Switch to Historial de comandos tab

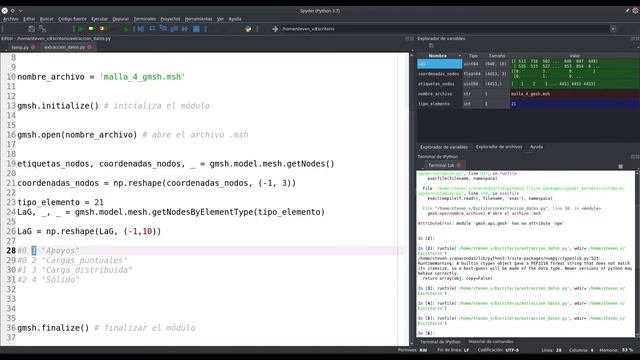coord(491,342)
